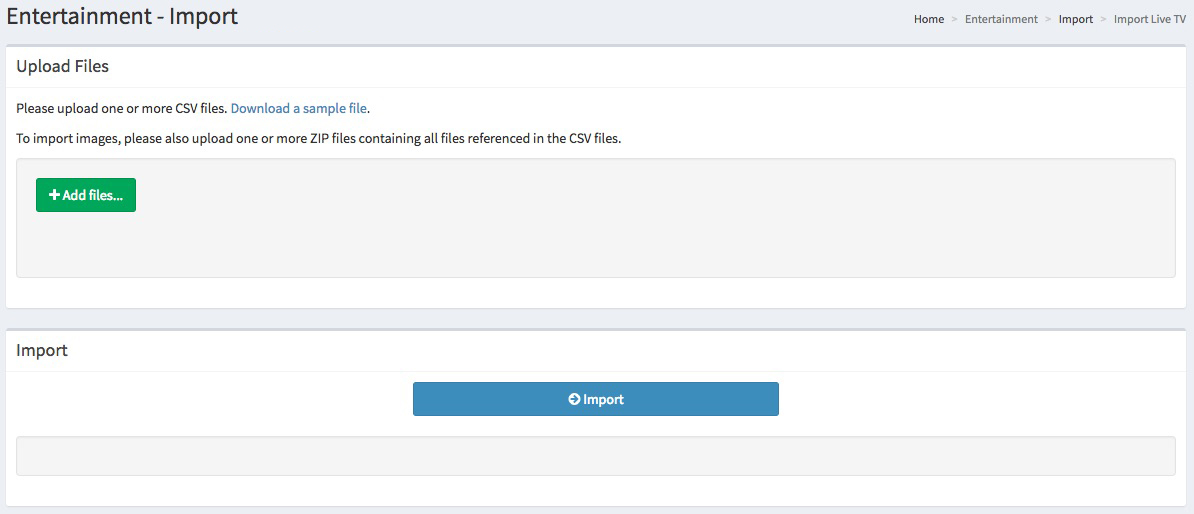Click the separator before Import Live TV
Viewport: 1194px width, 514px height.
1104,19
